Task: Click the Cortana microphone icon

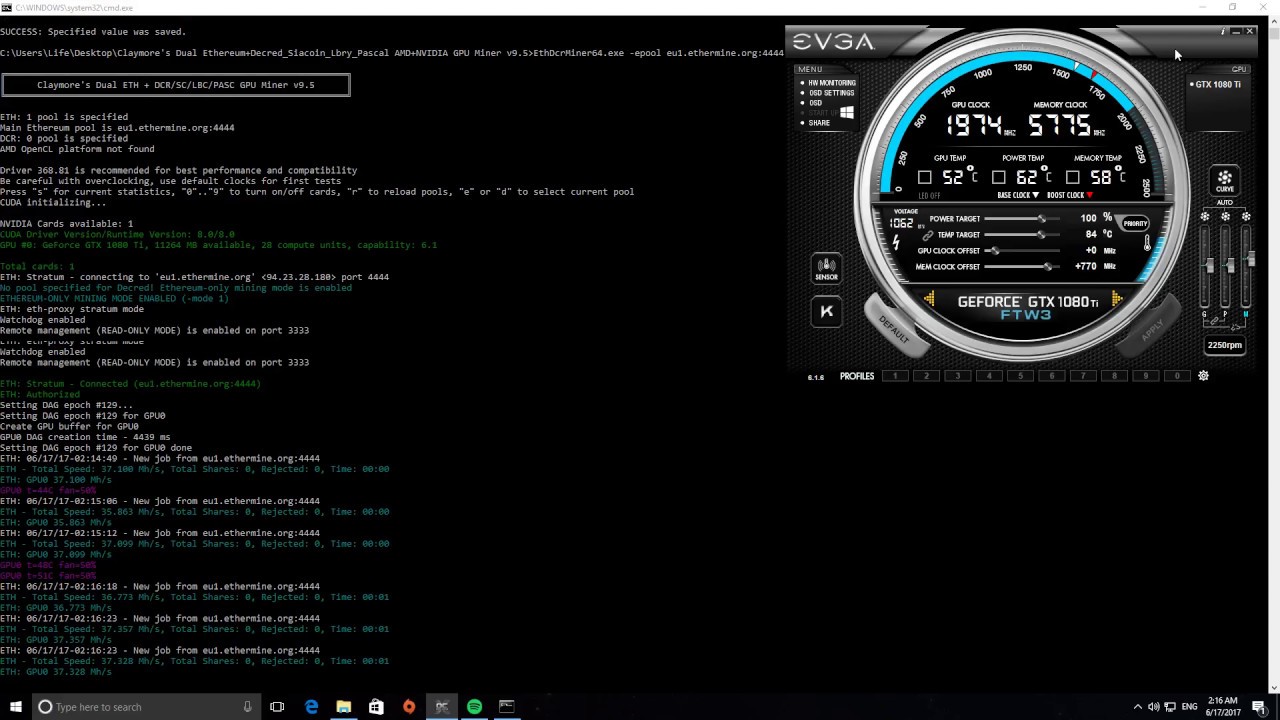Action: click(x=247, y=707)
